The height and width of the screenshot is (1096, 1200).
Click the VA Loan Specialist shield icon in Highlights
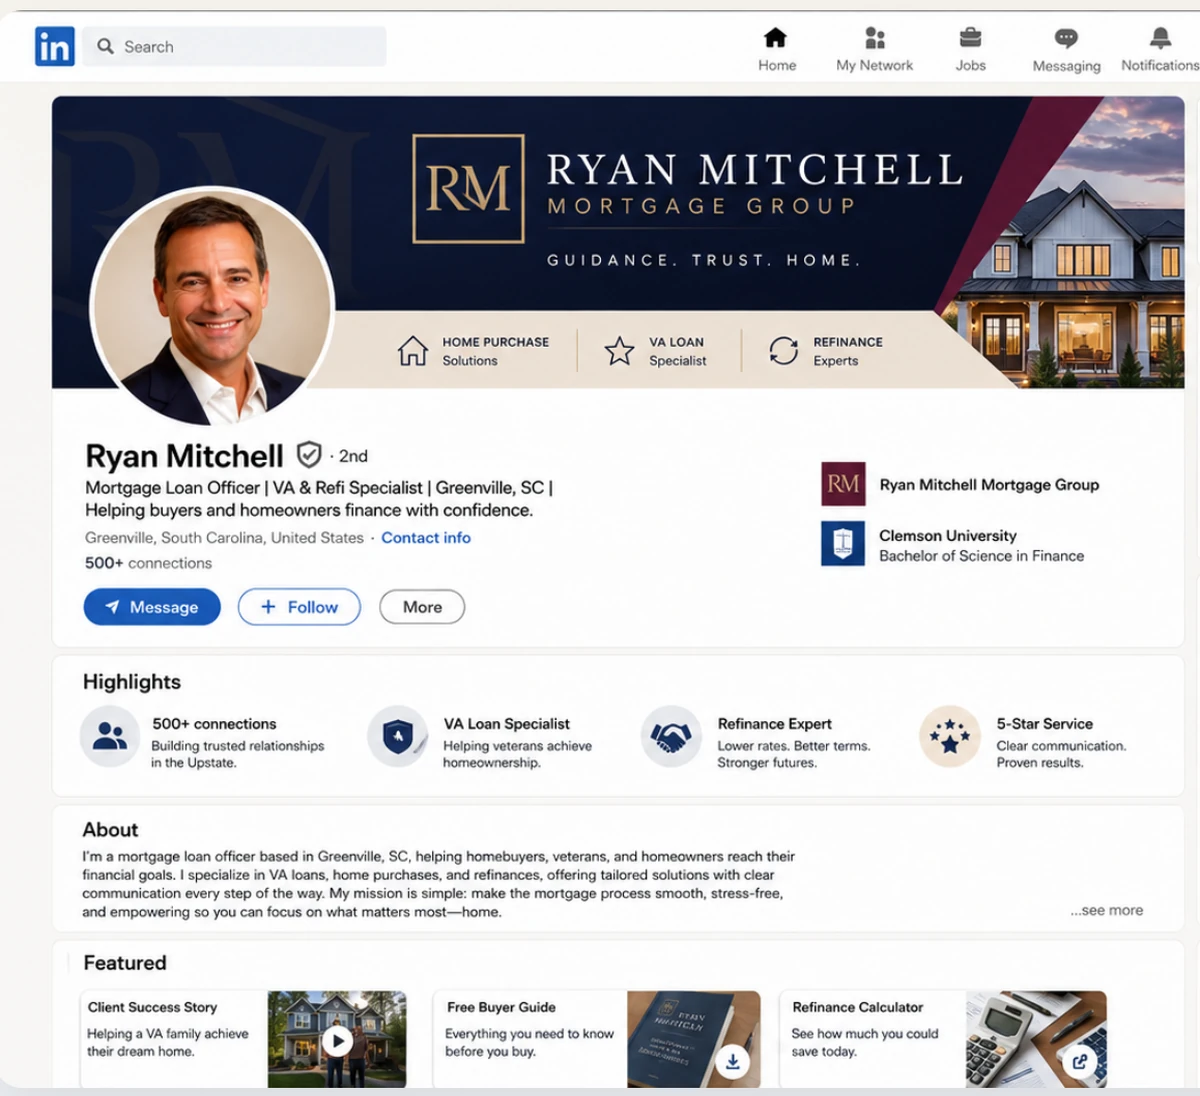pyautogui.click(x=397, y=736)
